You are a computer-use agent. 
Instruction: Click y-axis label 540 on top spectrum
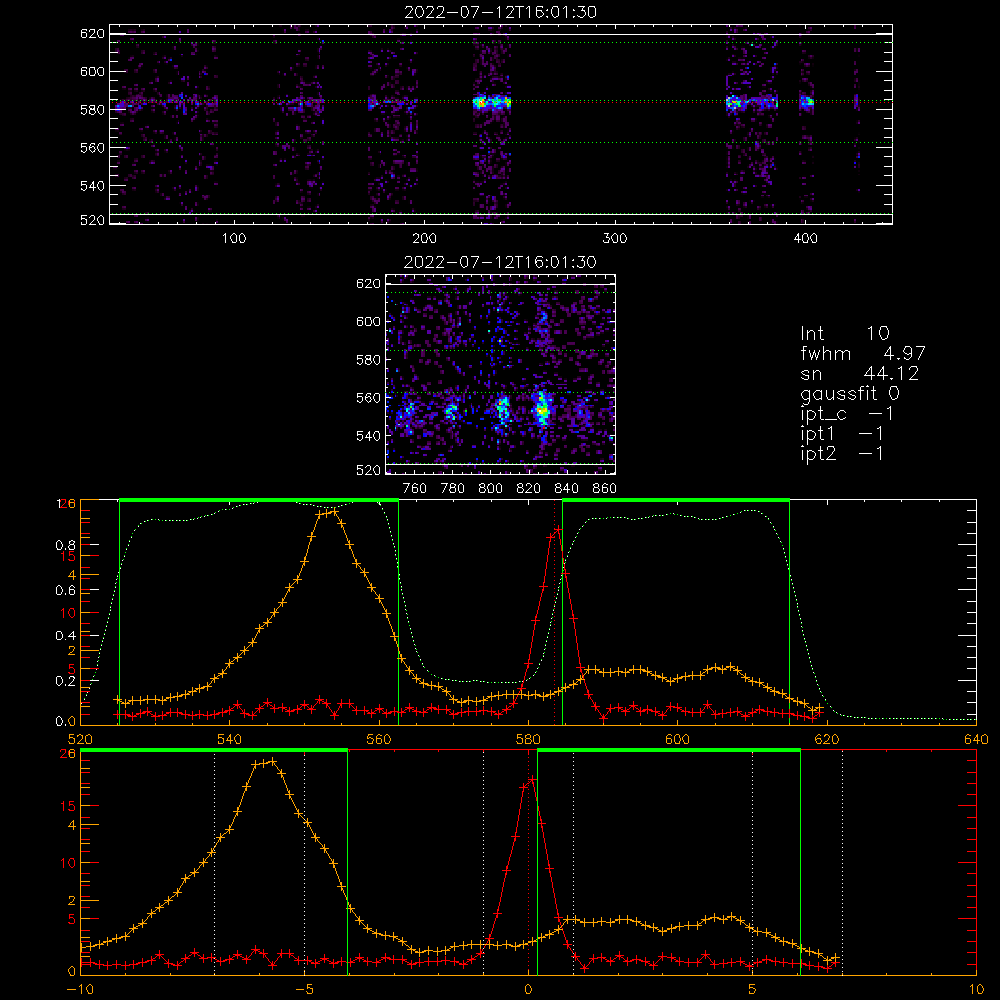pyautogui.click(x=92, y=186)
